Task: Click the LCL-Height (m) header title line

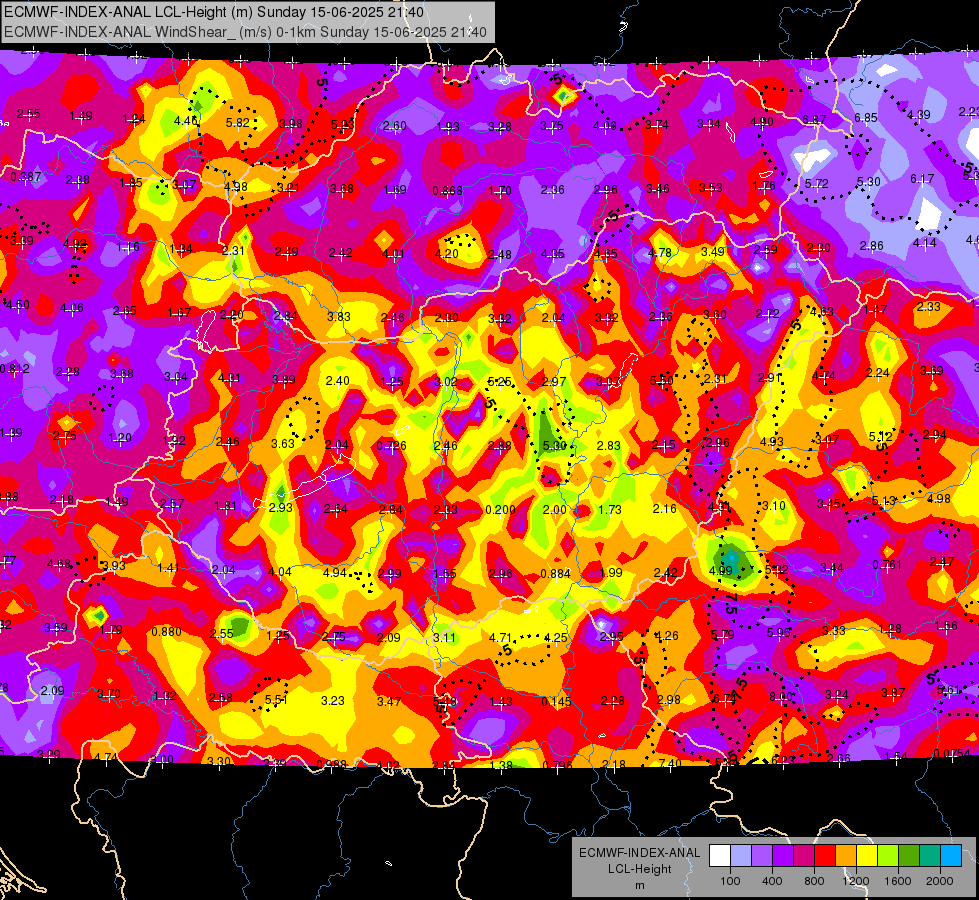Action: (x=214, y=12)
